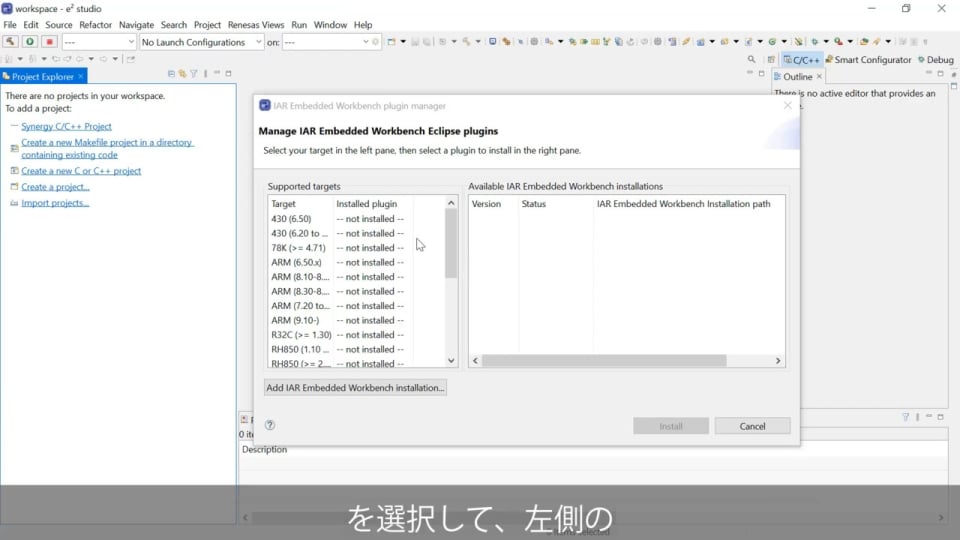Maximize the Project Explorer view
Image resolution: width=960 pixels, height=540 pixels.
coord(228,73)
